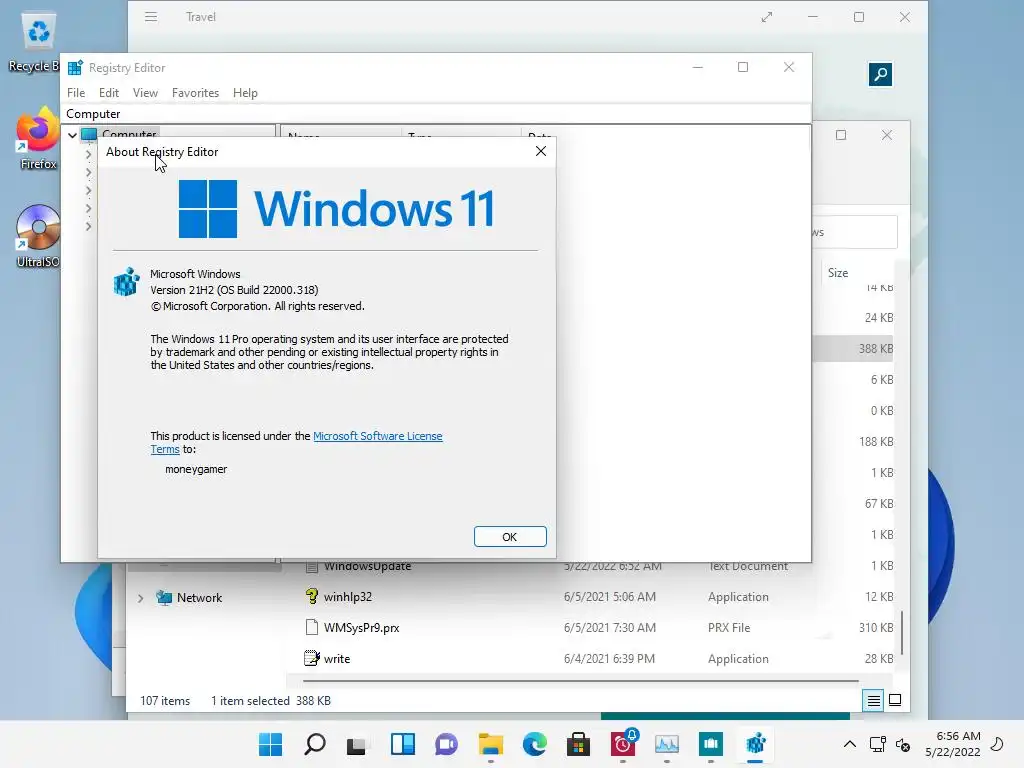Screen dimensions: 1024x768
Task: Switch to large icons view in Explorer
Action: [x=895, y=700]
